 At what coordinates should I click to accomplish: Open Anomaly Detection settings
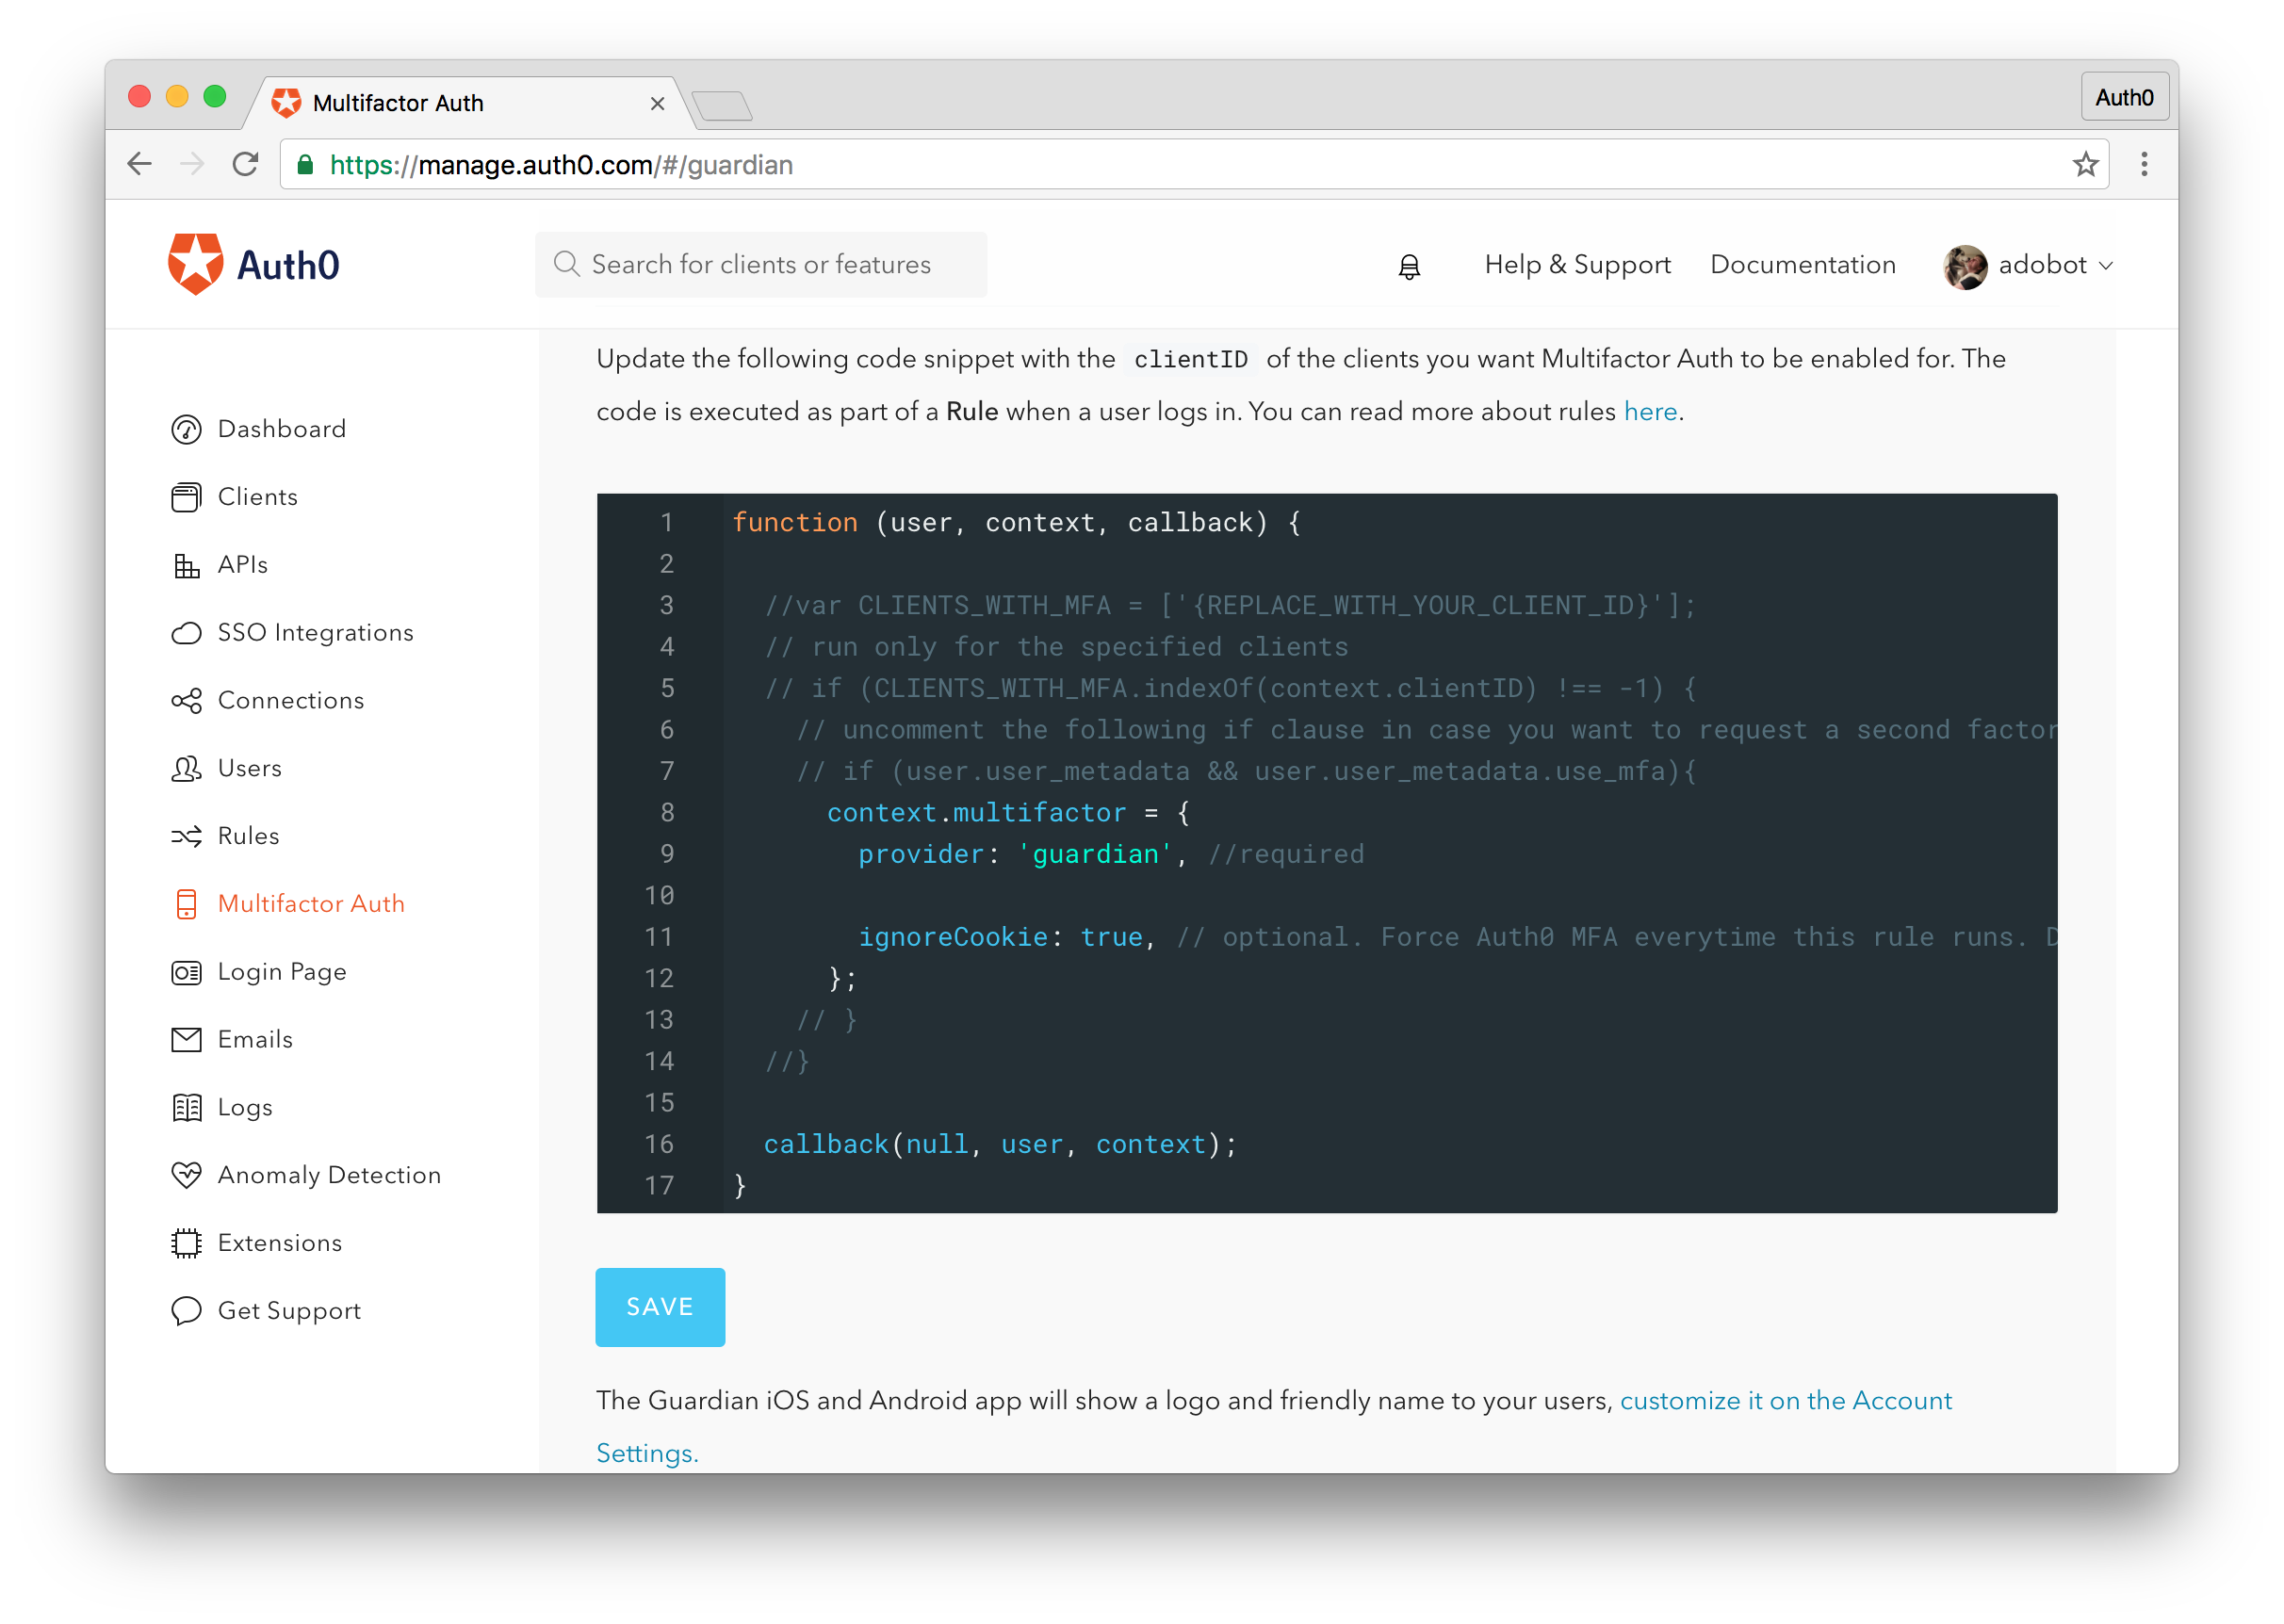[x=328, y=1175]
